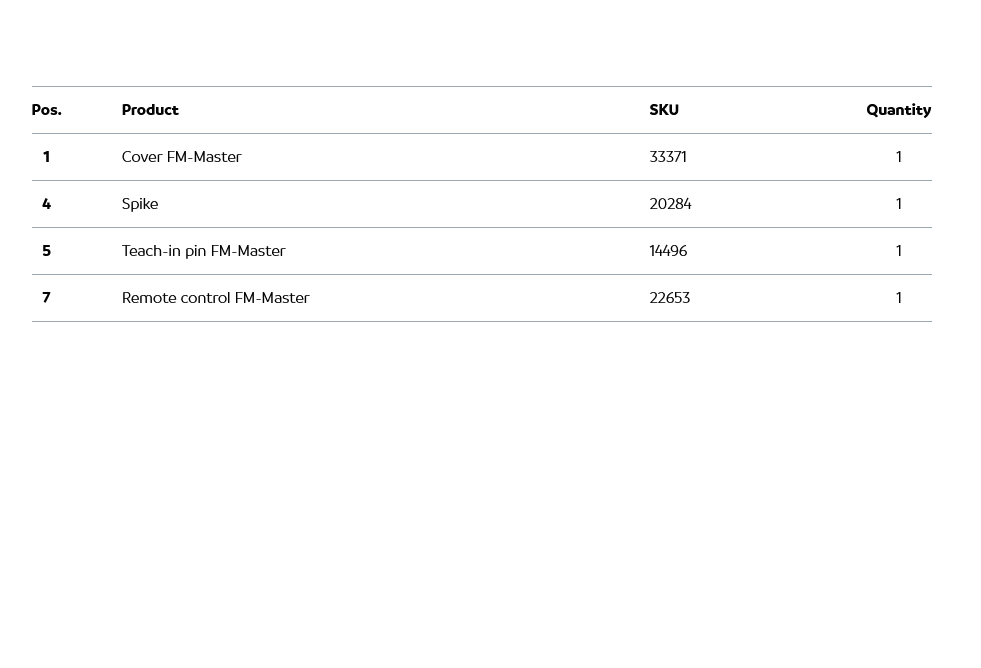Viewport: 981px width, 668px height.
Task: Click quantity value for Cover FM-Master
Action: (x=898, y=157)
